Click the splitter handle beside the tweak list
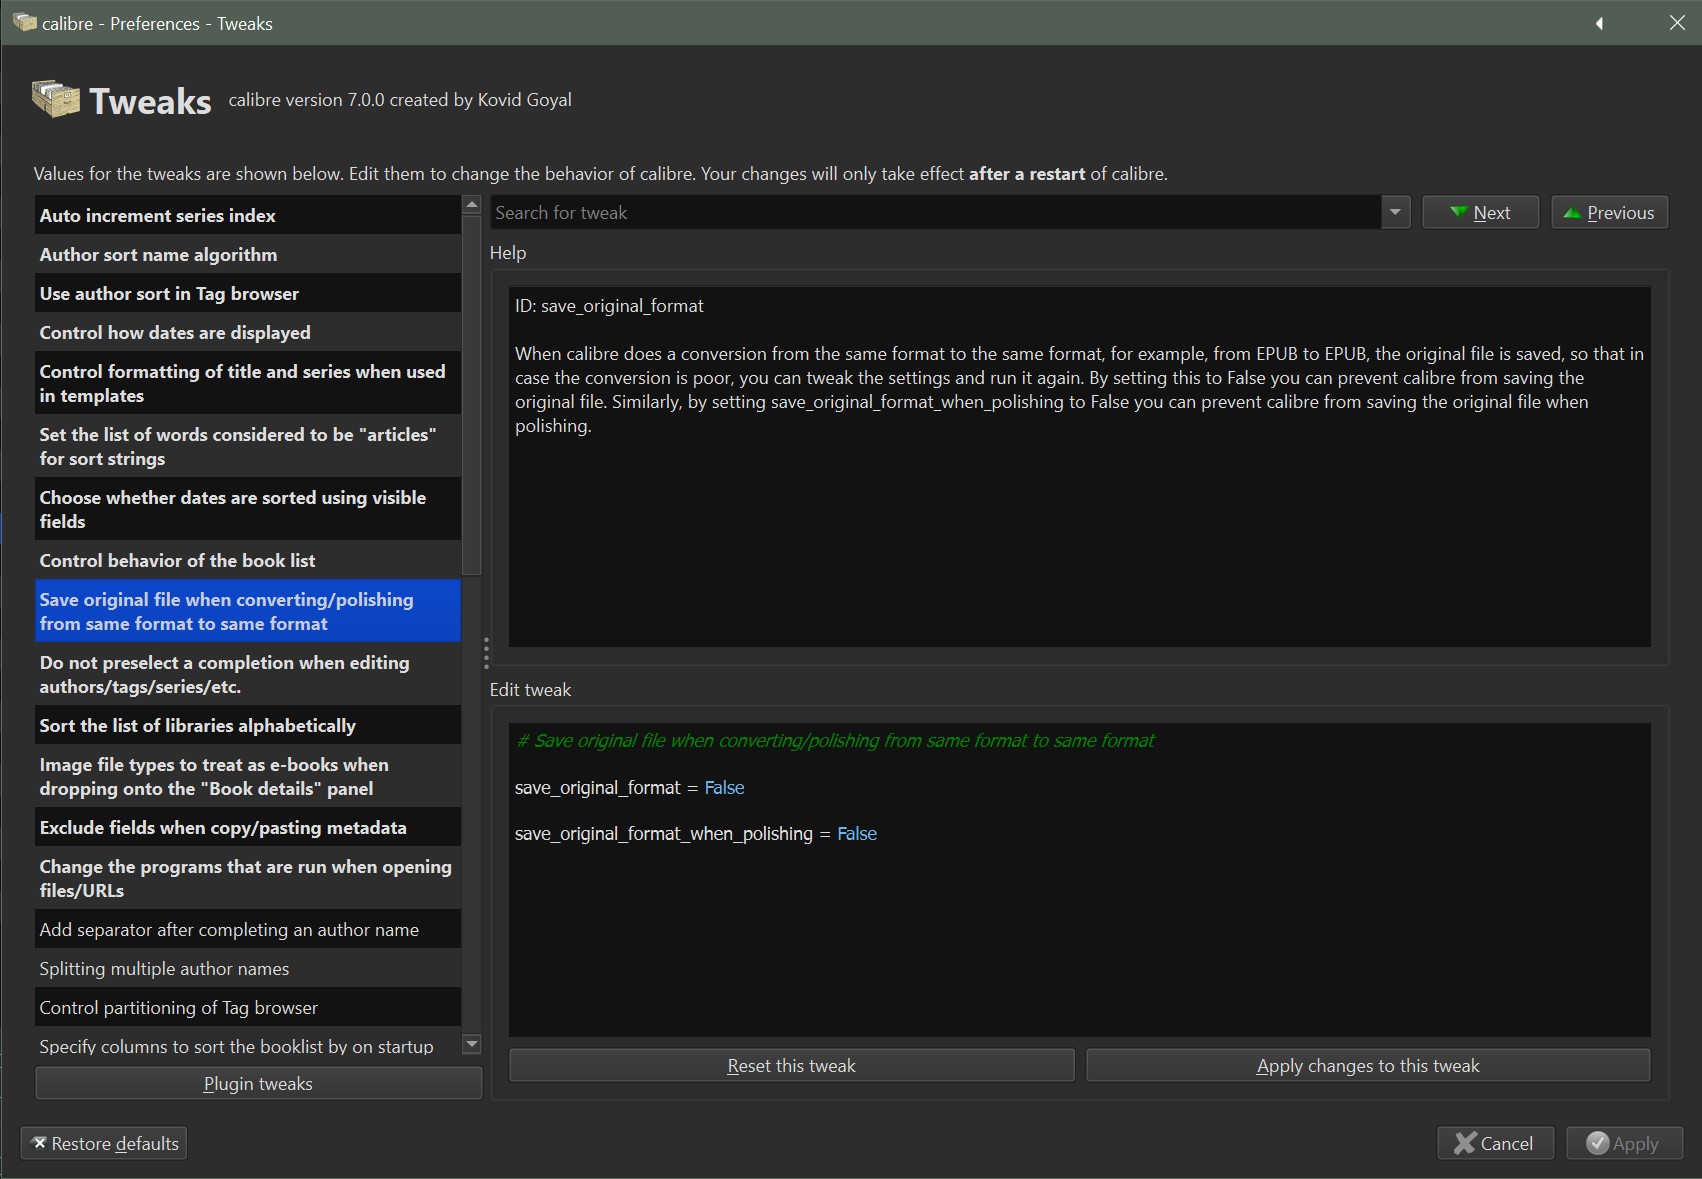 click(x=486, y=653)
